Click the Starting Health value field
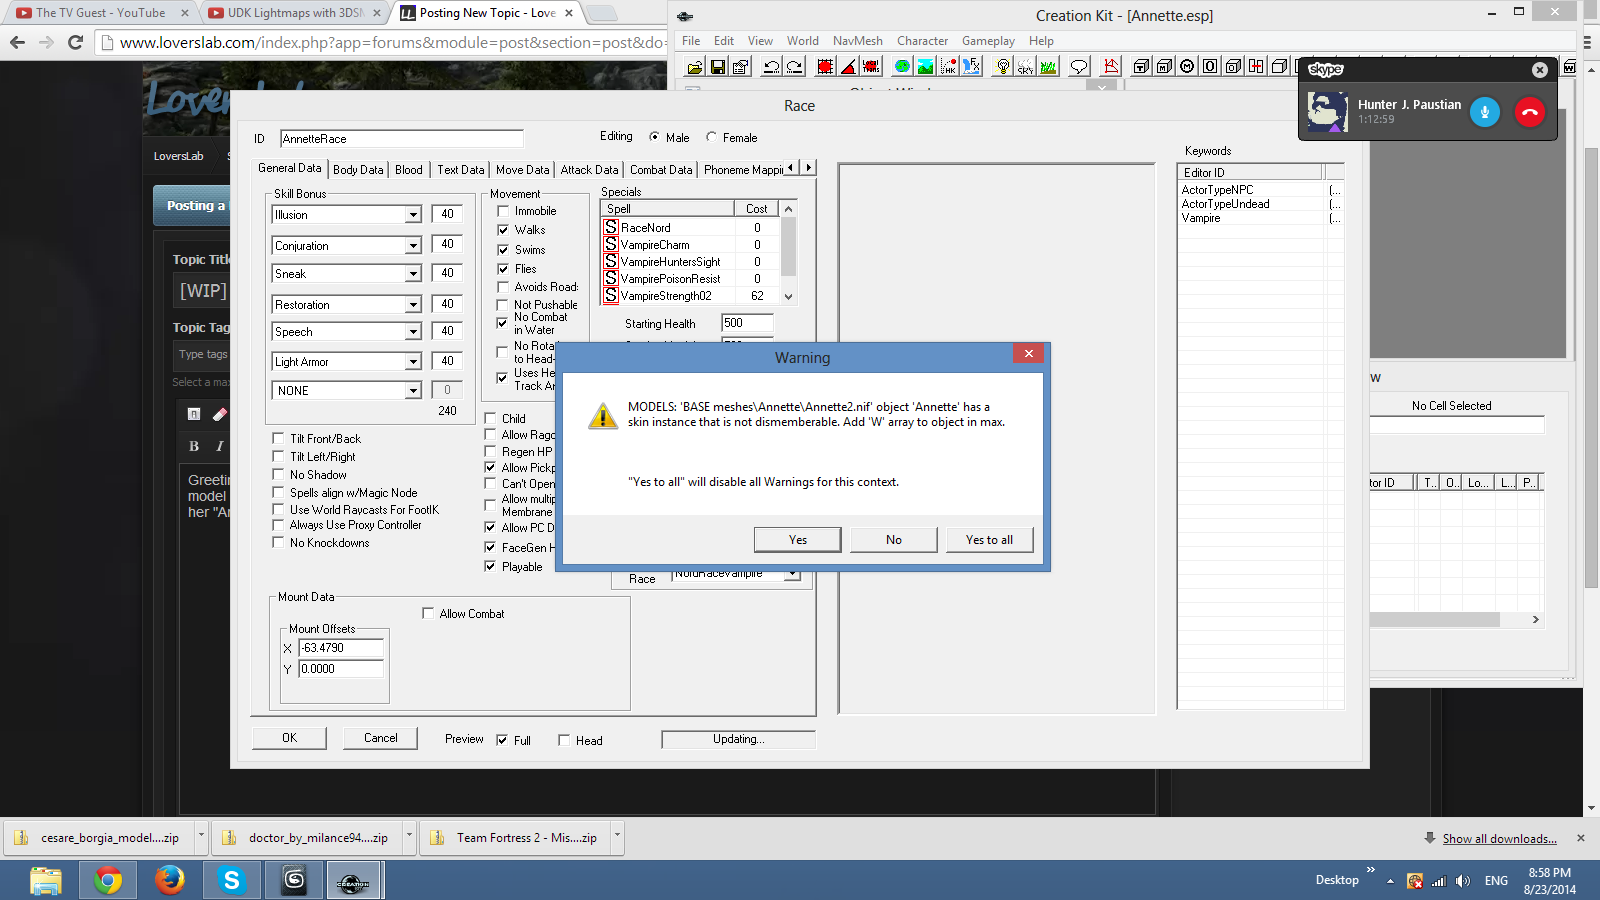This screenshot has height=900, width=1600. click(x=747, y=323)
